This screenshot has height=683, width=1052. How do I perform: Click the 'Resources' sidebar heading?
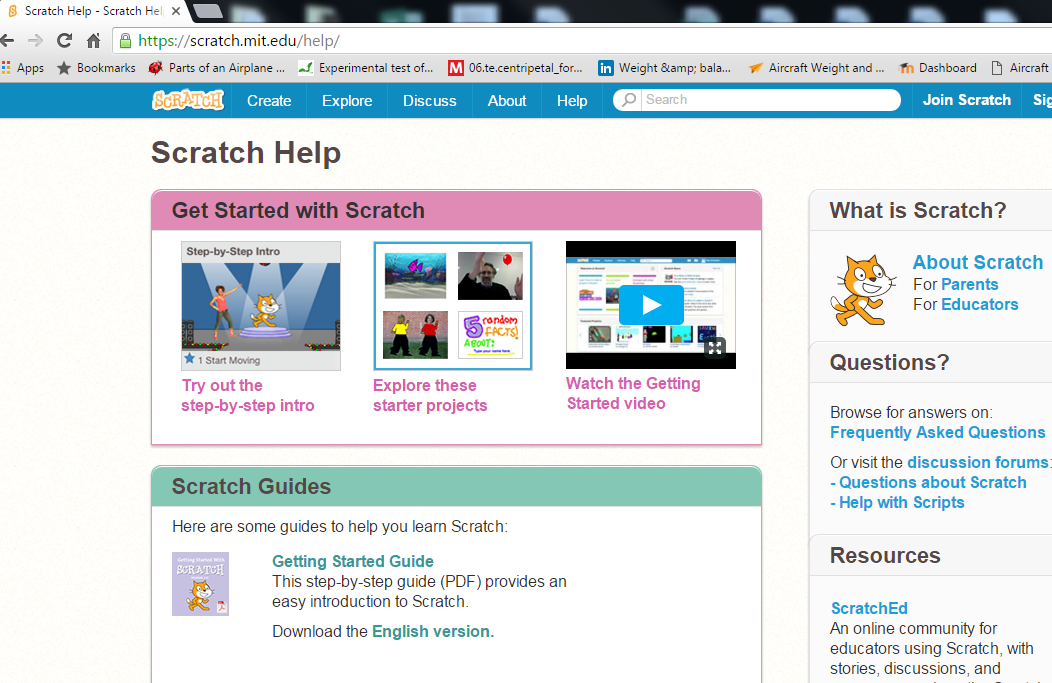[885, 556]
